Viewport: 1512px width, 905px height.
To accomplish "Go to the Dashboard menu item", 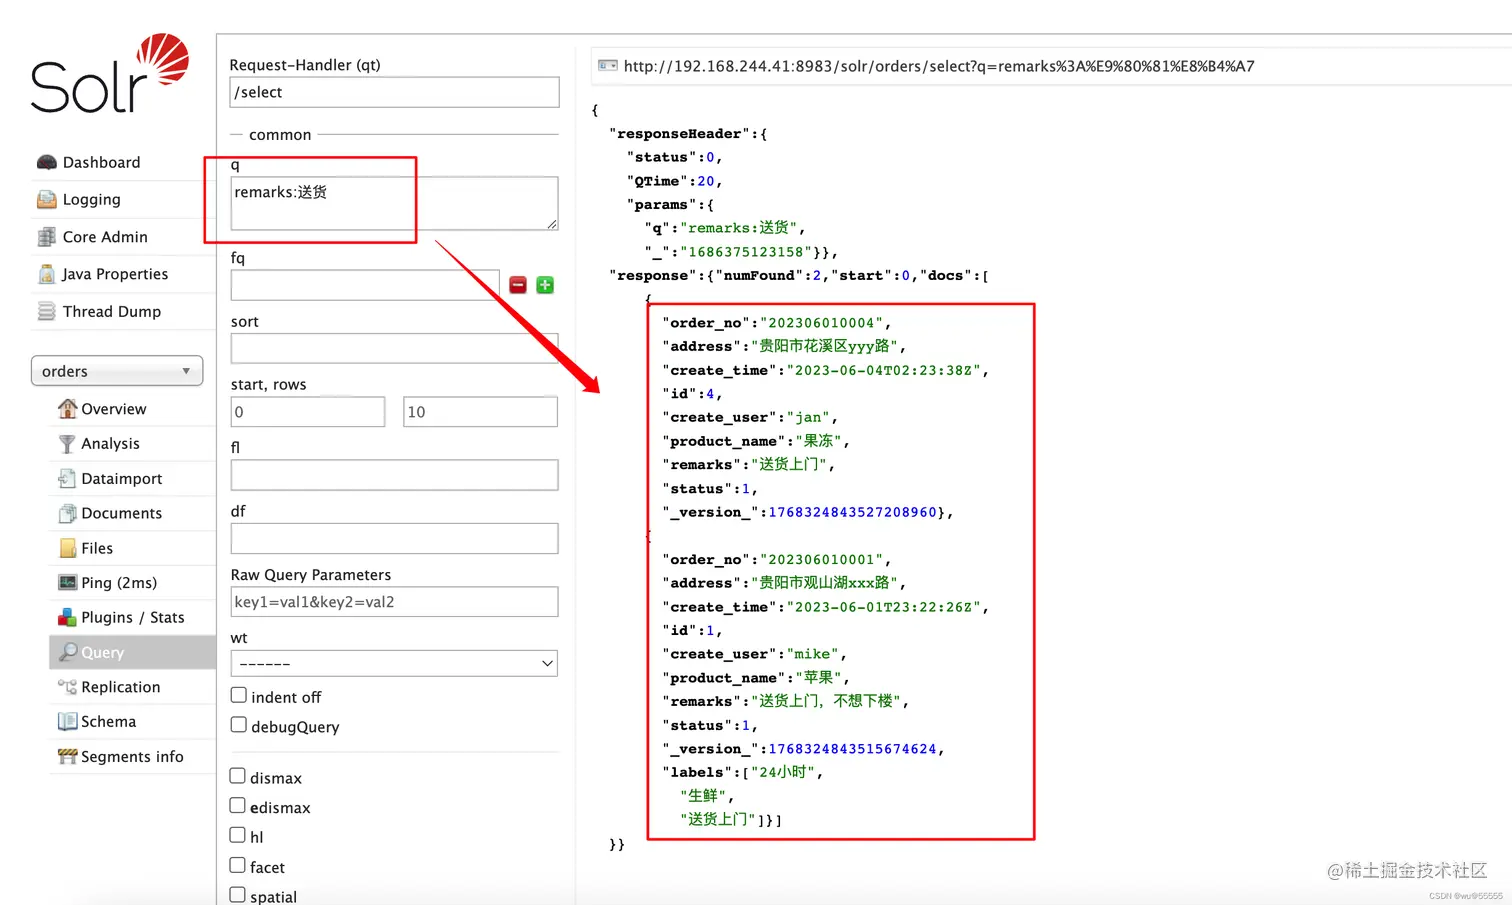I will pyautogui.click(x=102, y=163).
